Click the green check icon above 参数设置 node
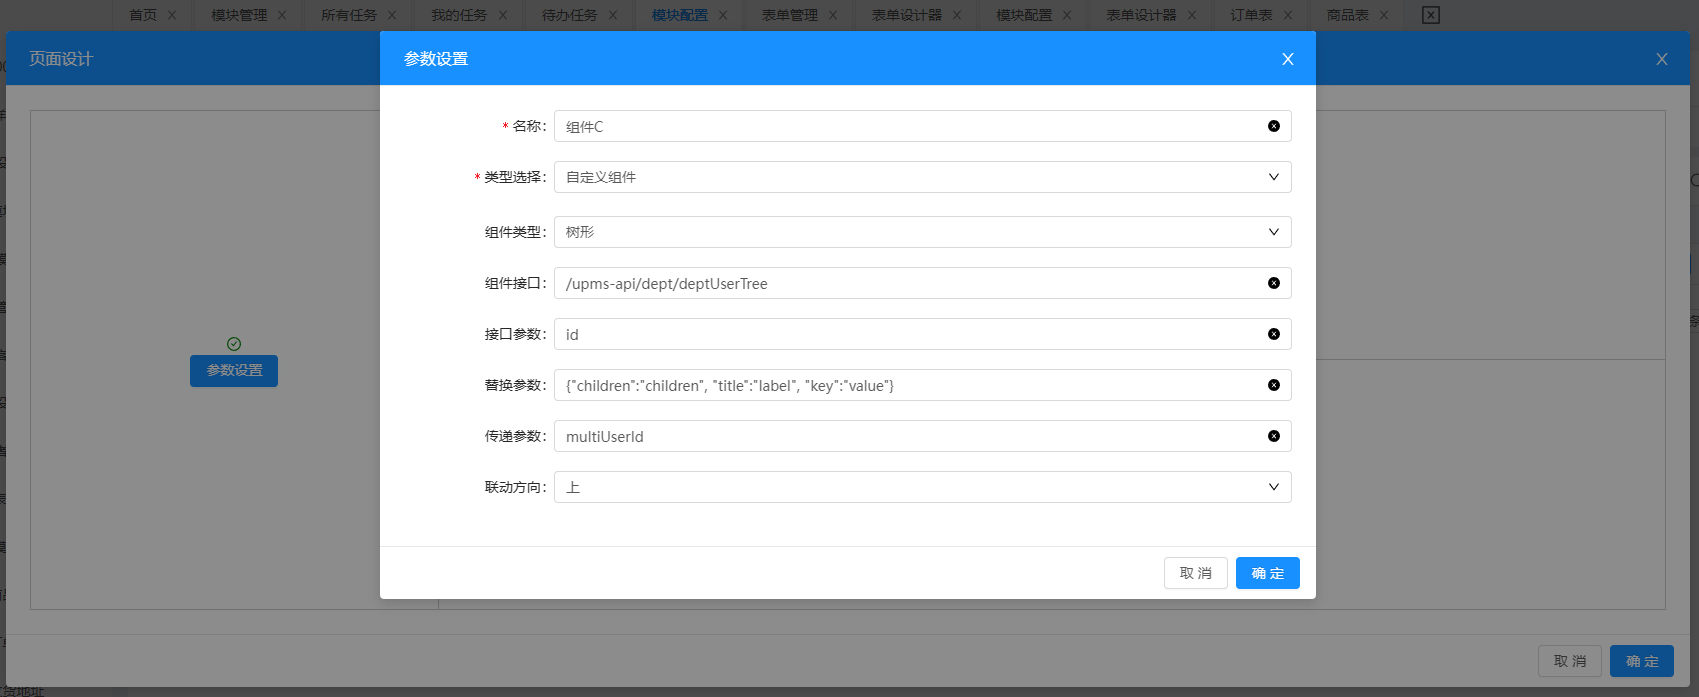The height and width of the screenshot is (697, 1699). point(234,344)
